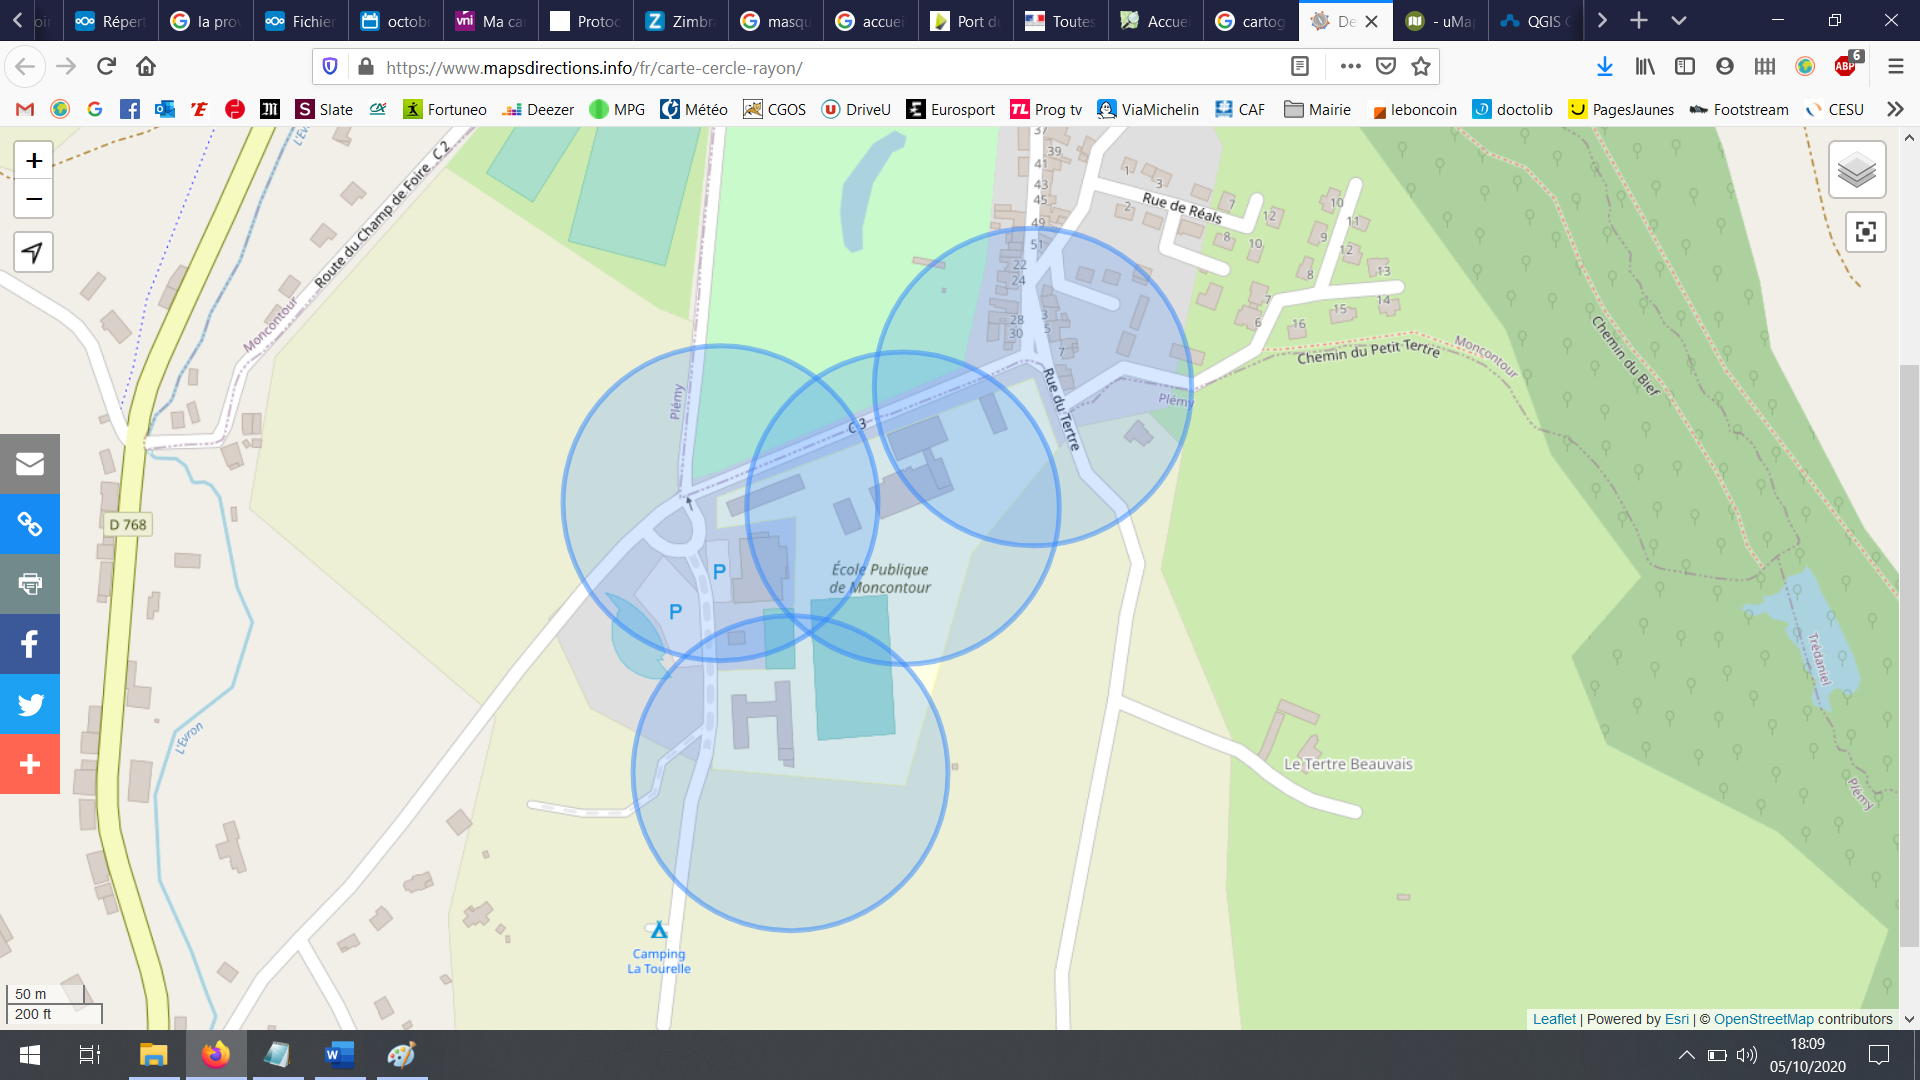Show more bookmarks chevron

pos(1895,109)
